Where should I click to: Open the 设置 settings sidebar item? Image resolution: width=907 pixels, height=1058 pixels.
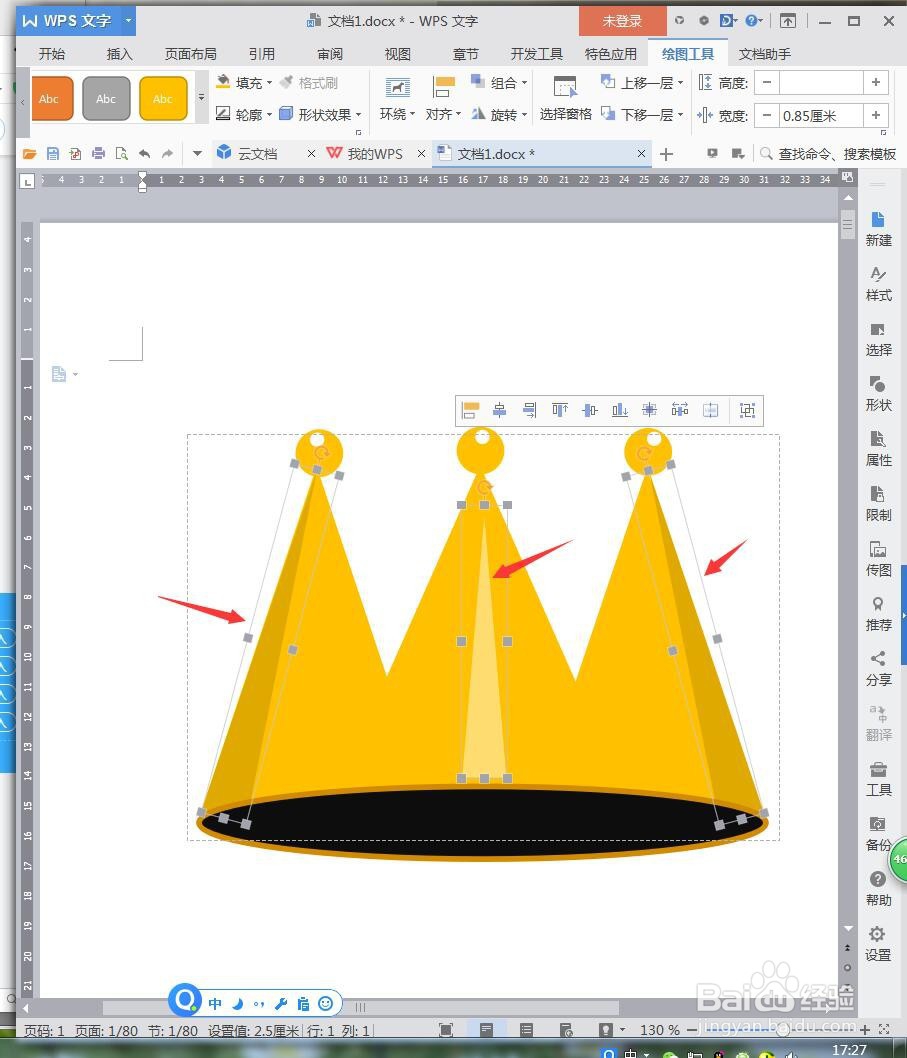tap(878, 943)
